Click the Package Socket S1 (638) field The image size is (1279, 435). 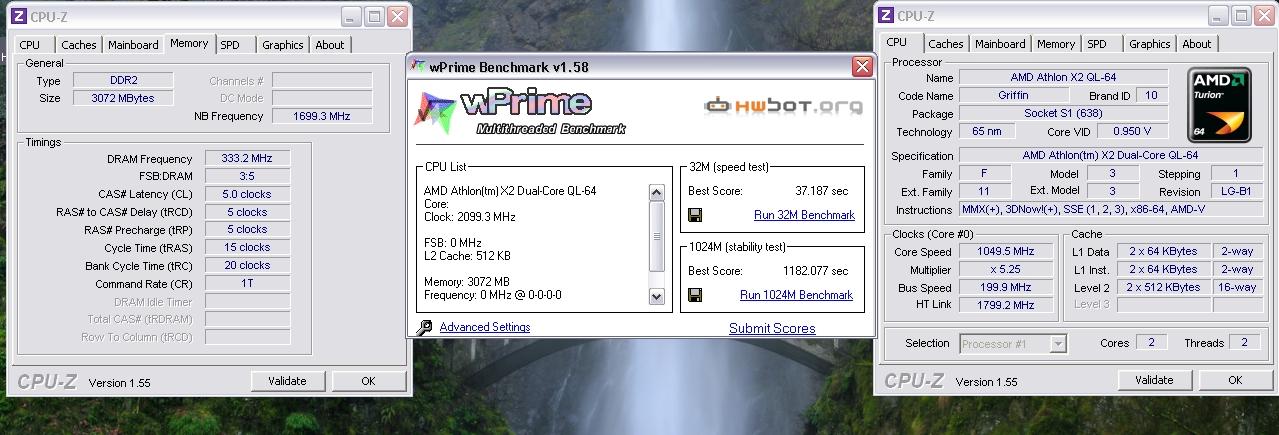click(1063, 113)
